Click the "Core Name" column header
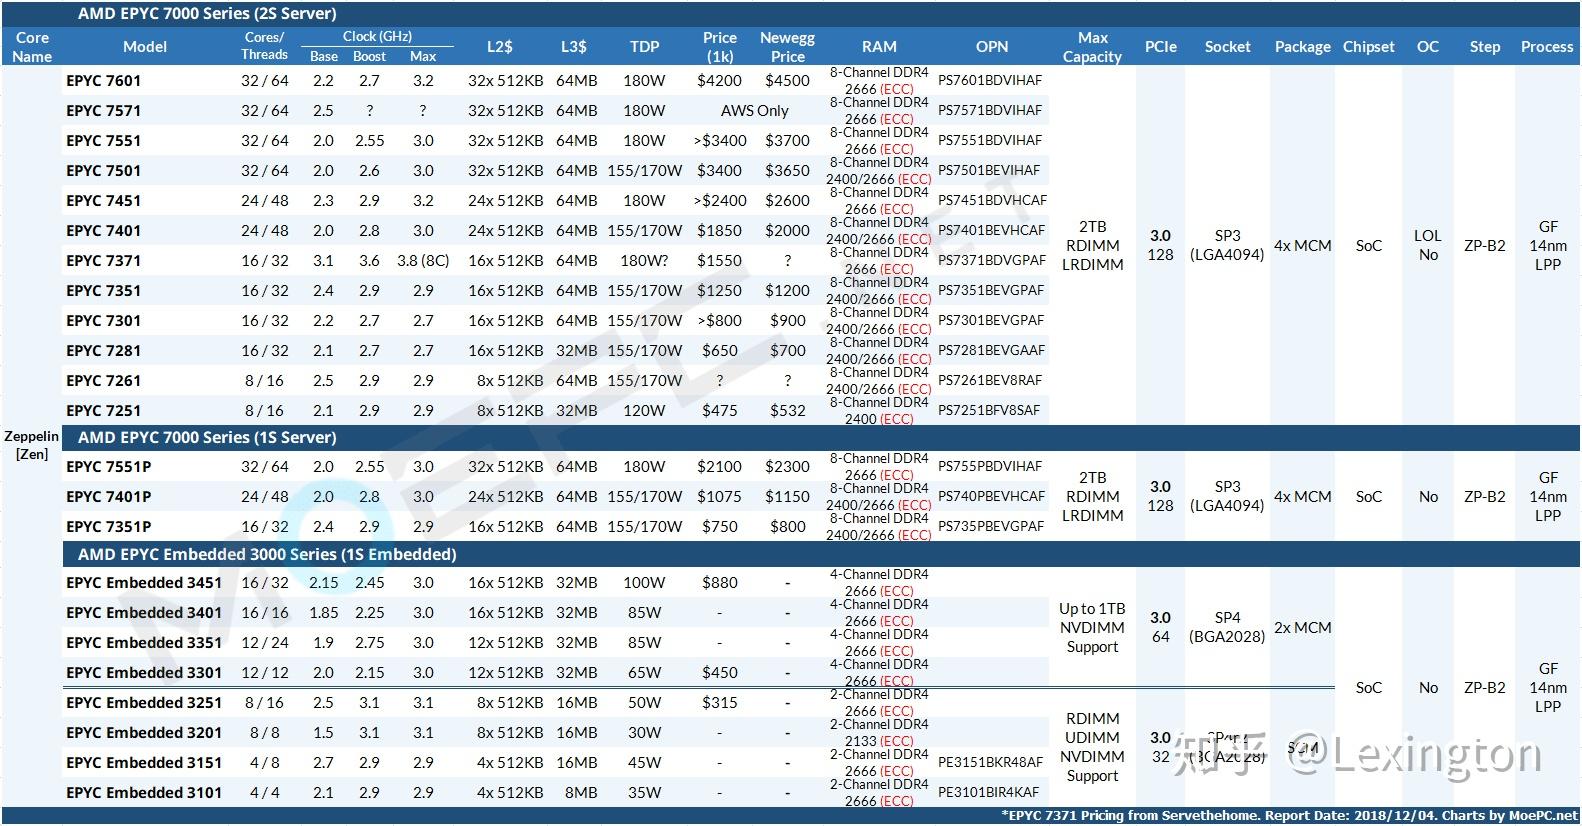 click(32, 47)
